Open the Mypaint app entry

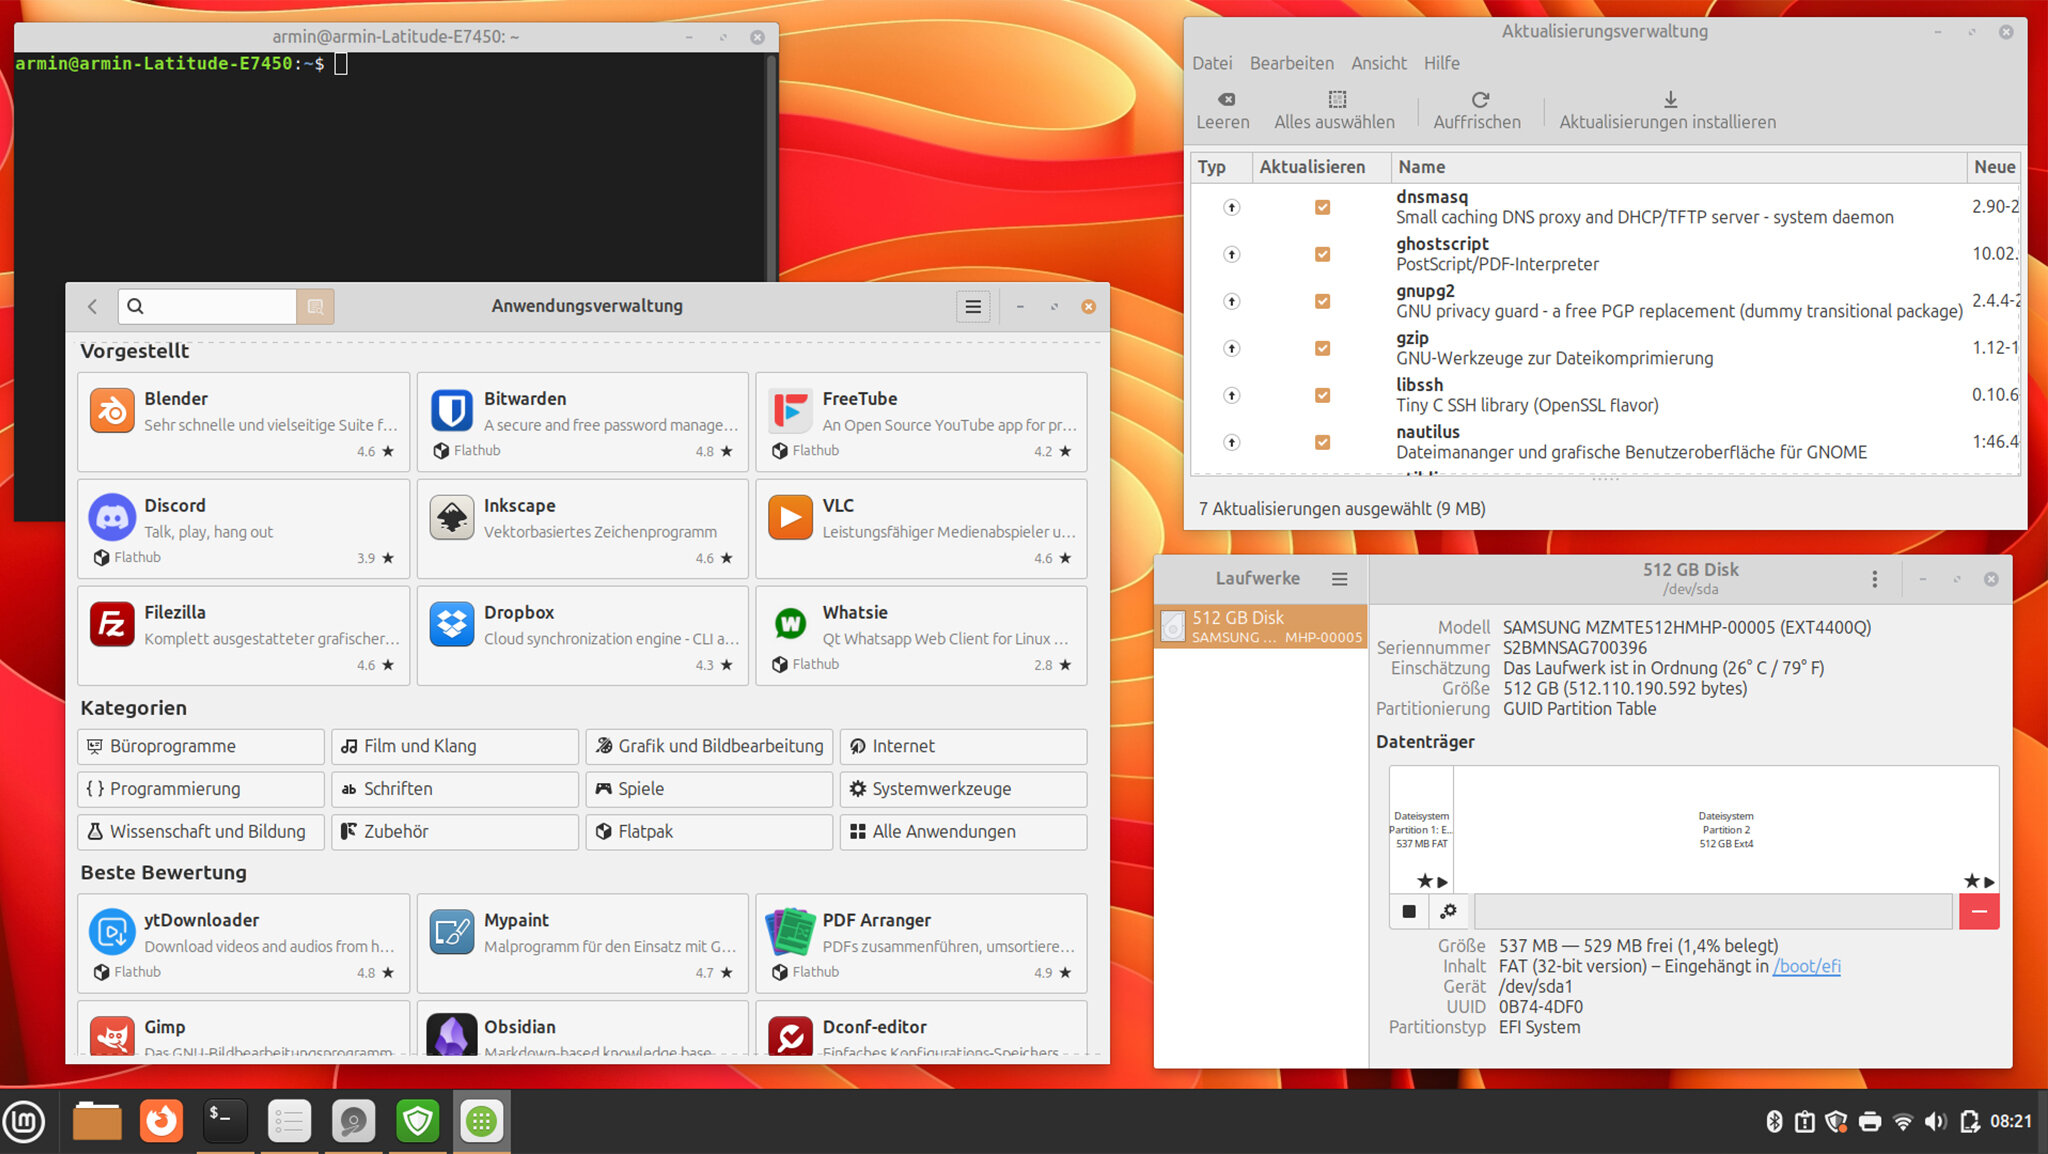point(582,943)
